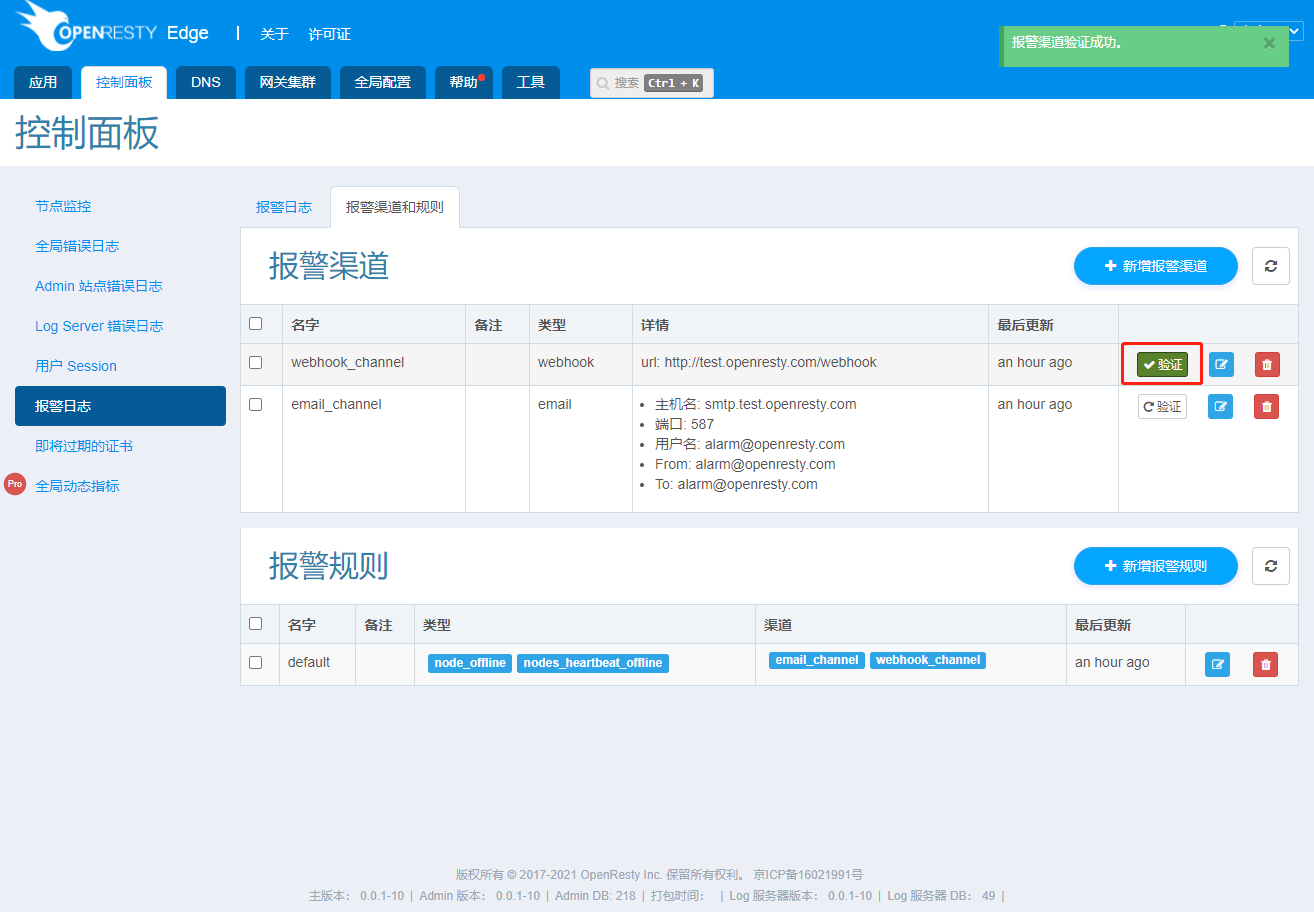Open Admin 站点错误日志 in the sidebar
The image size is (1314, 912).
[x=99, y=286]
